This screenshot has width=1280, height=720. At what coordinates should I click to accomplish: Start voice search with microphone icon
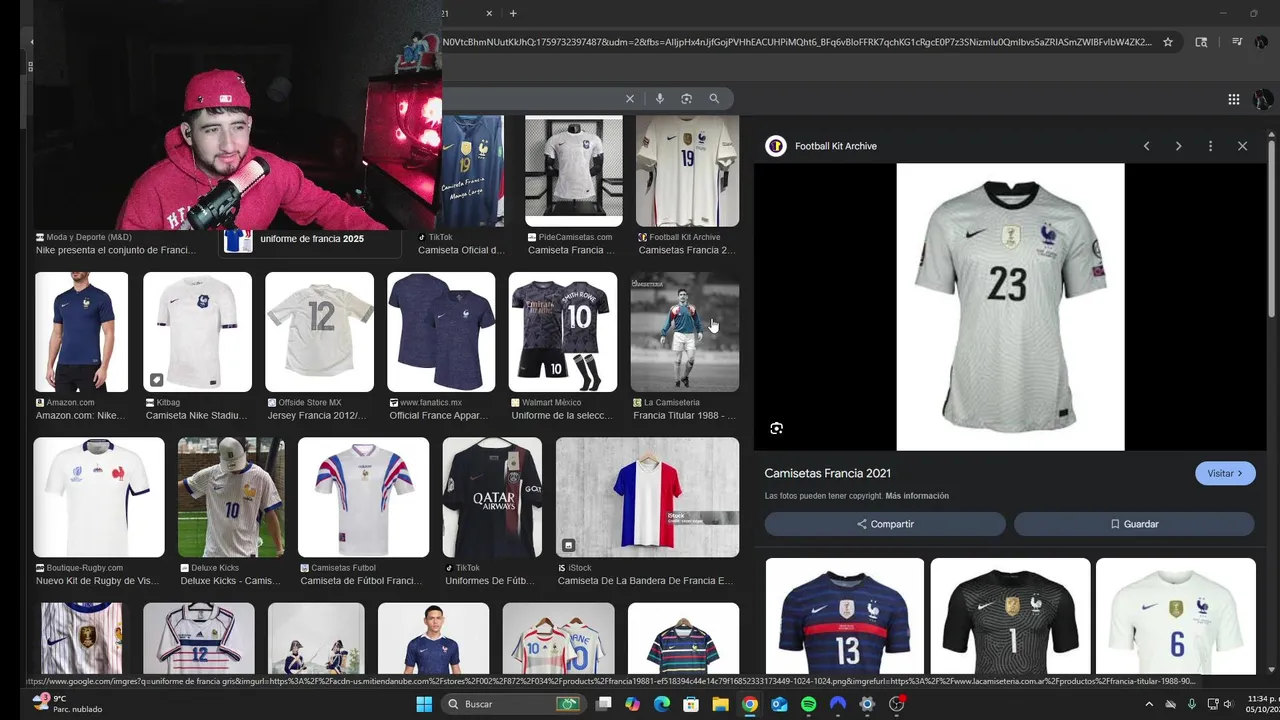[659, 99]
